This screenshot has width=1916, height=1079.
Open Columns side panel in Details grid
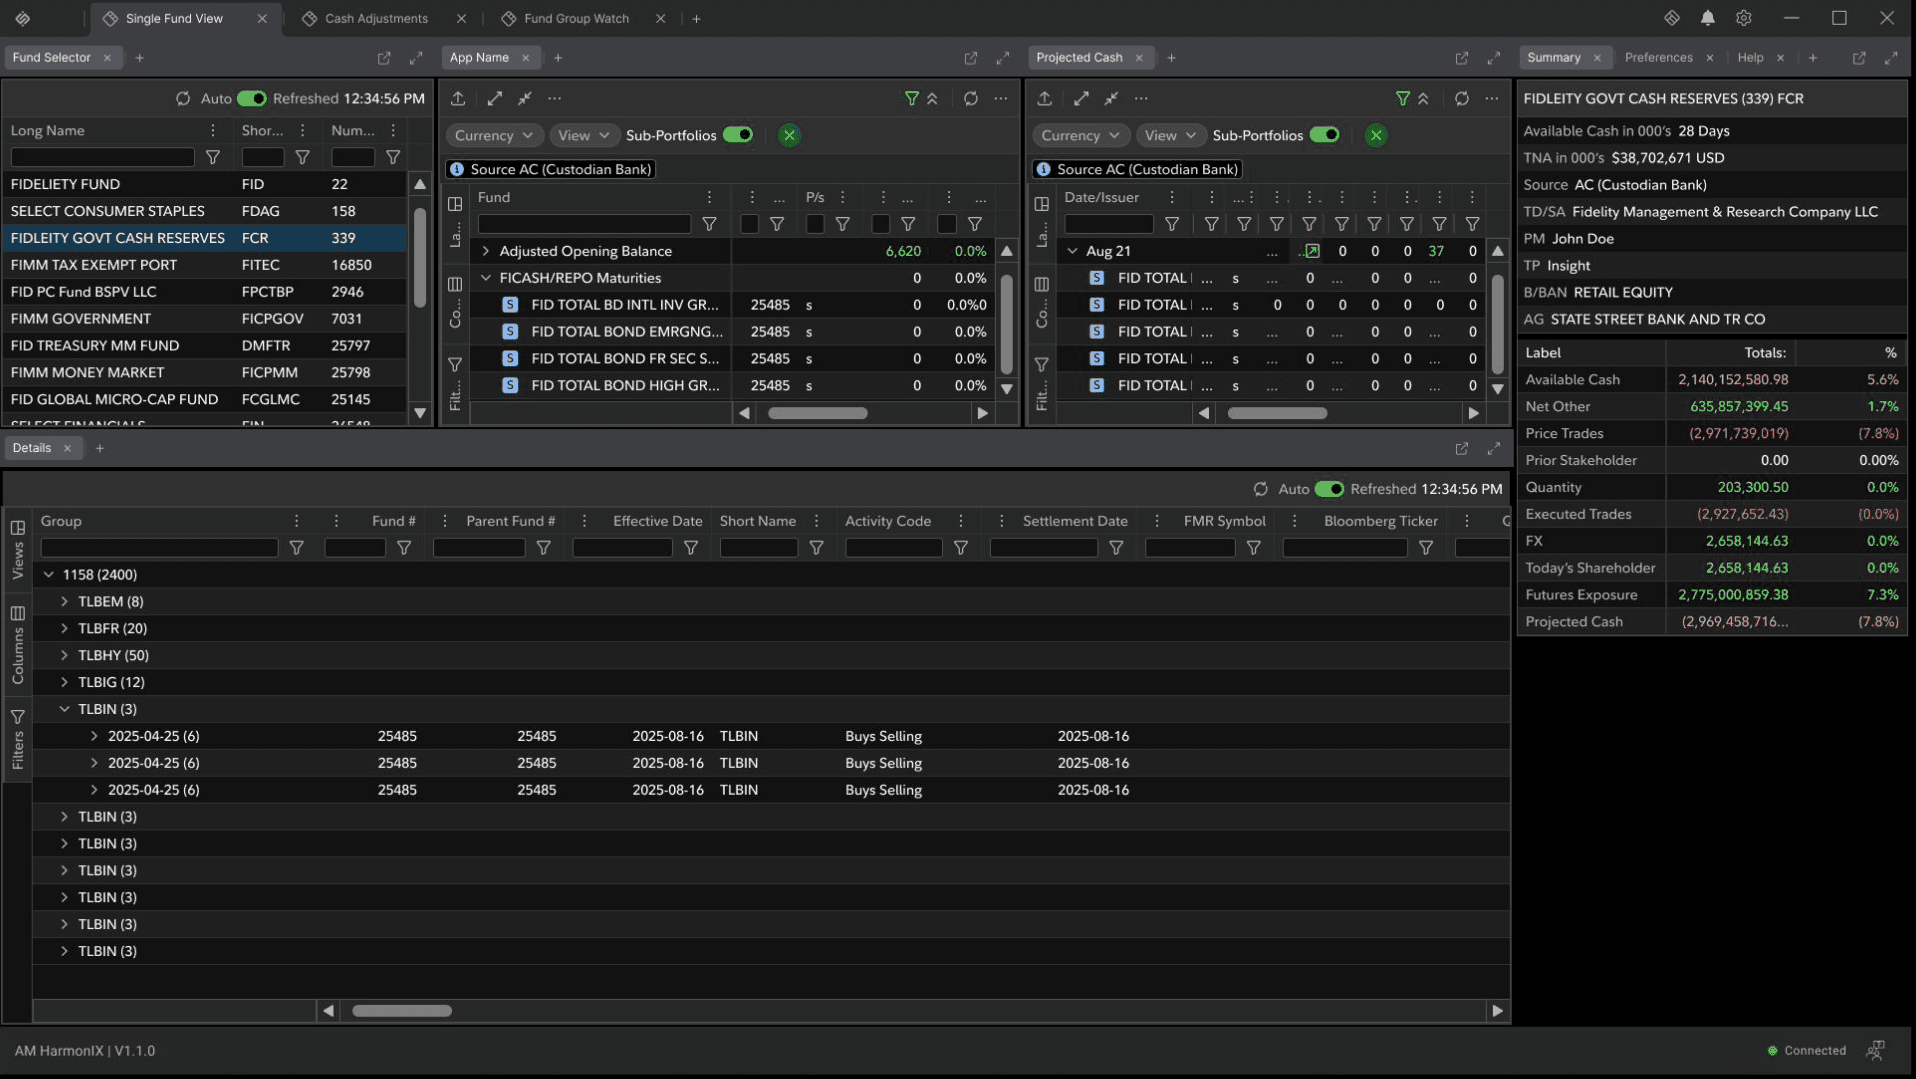click(18, 645)
